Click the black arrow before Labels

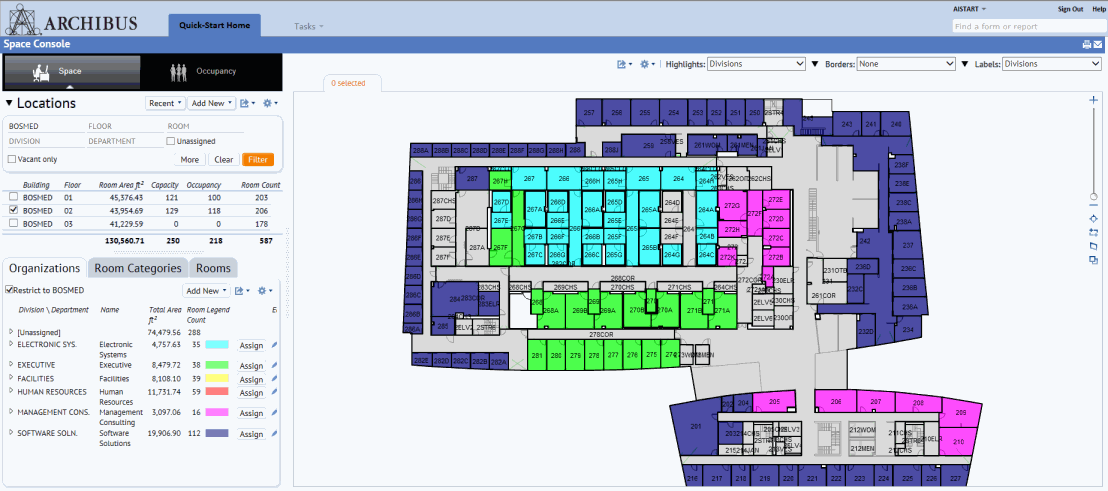coord(965,64)
